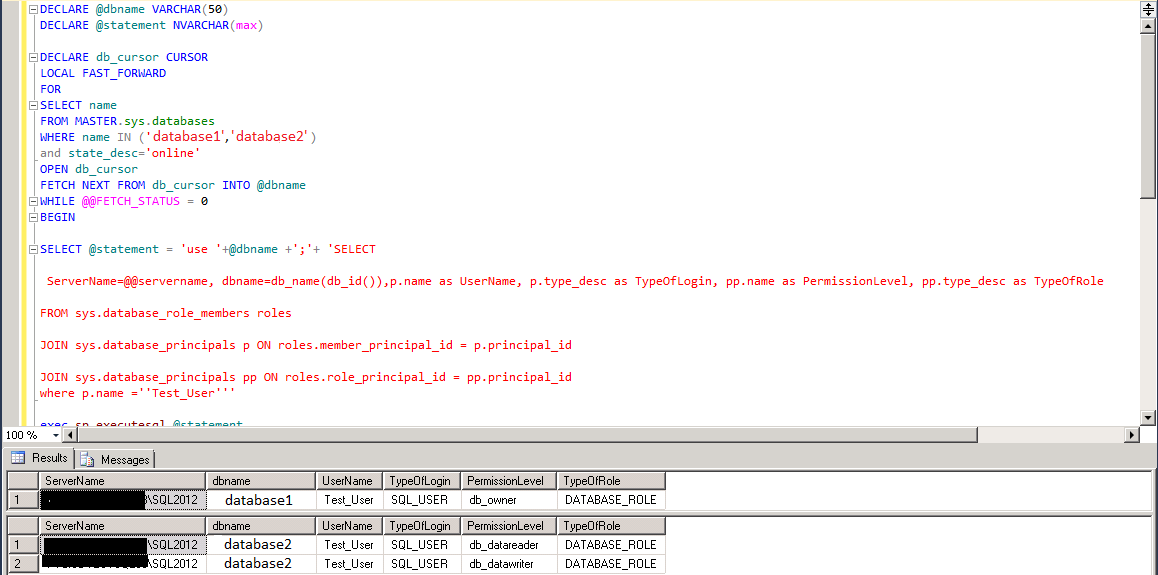Collapse the SELECT @statement block
Screen dimensions: 1158x575
pyautogui.click(x=32, y=249)
